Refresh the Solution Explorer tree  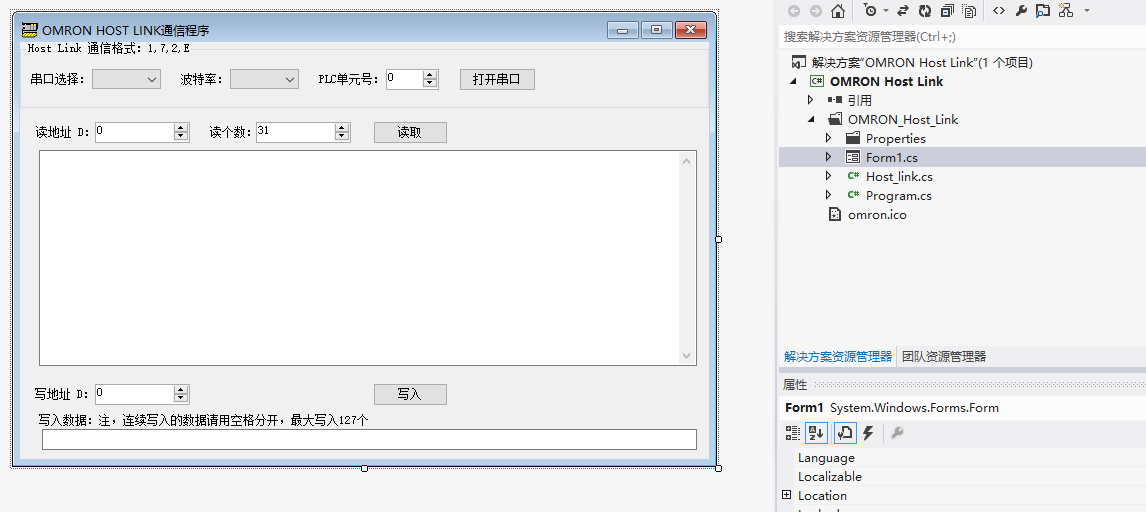[x=925, y=11]
